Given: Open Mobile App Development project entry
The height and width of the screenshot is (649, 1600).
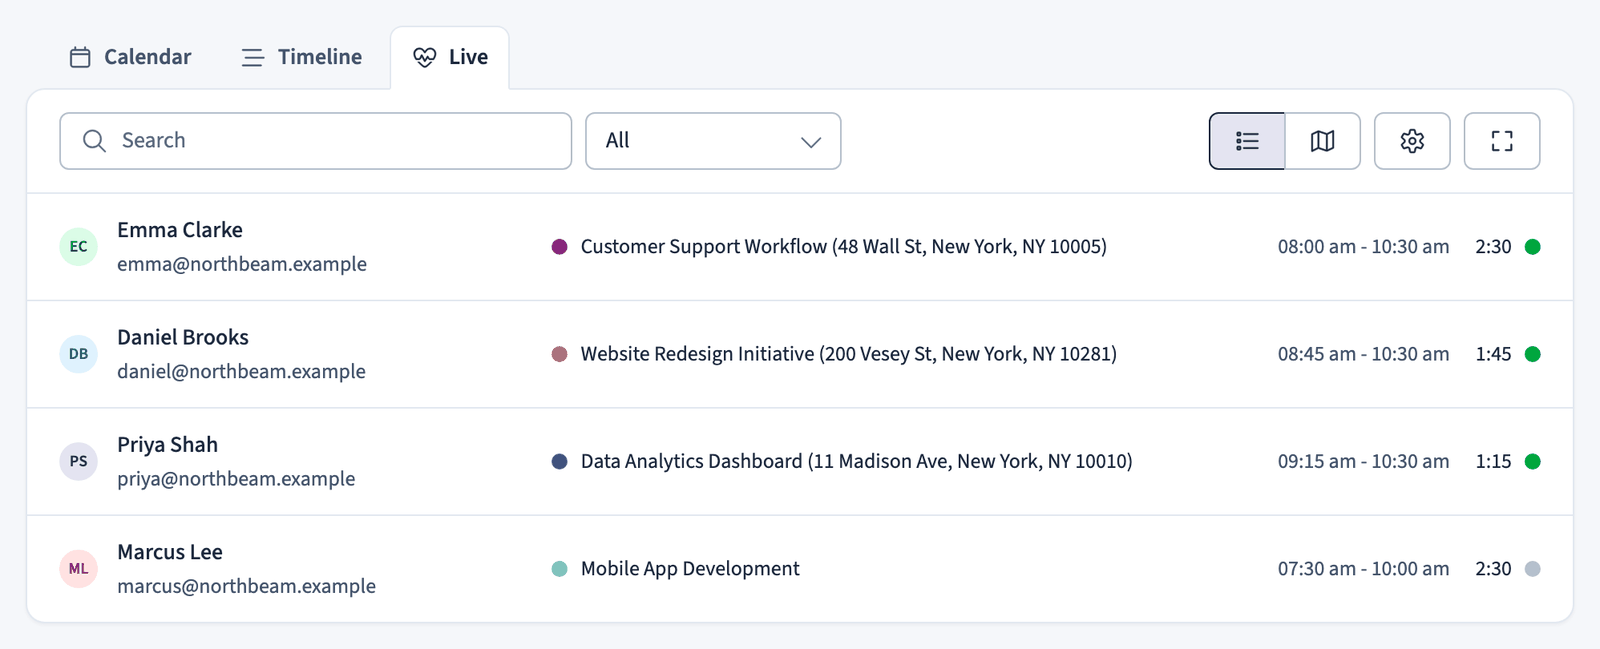Looking at the screenshot, I should pyautogui.click(x=690, y=569).
